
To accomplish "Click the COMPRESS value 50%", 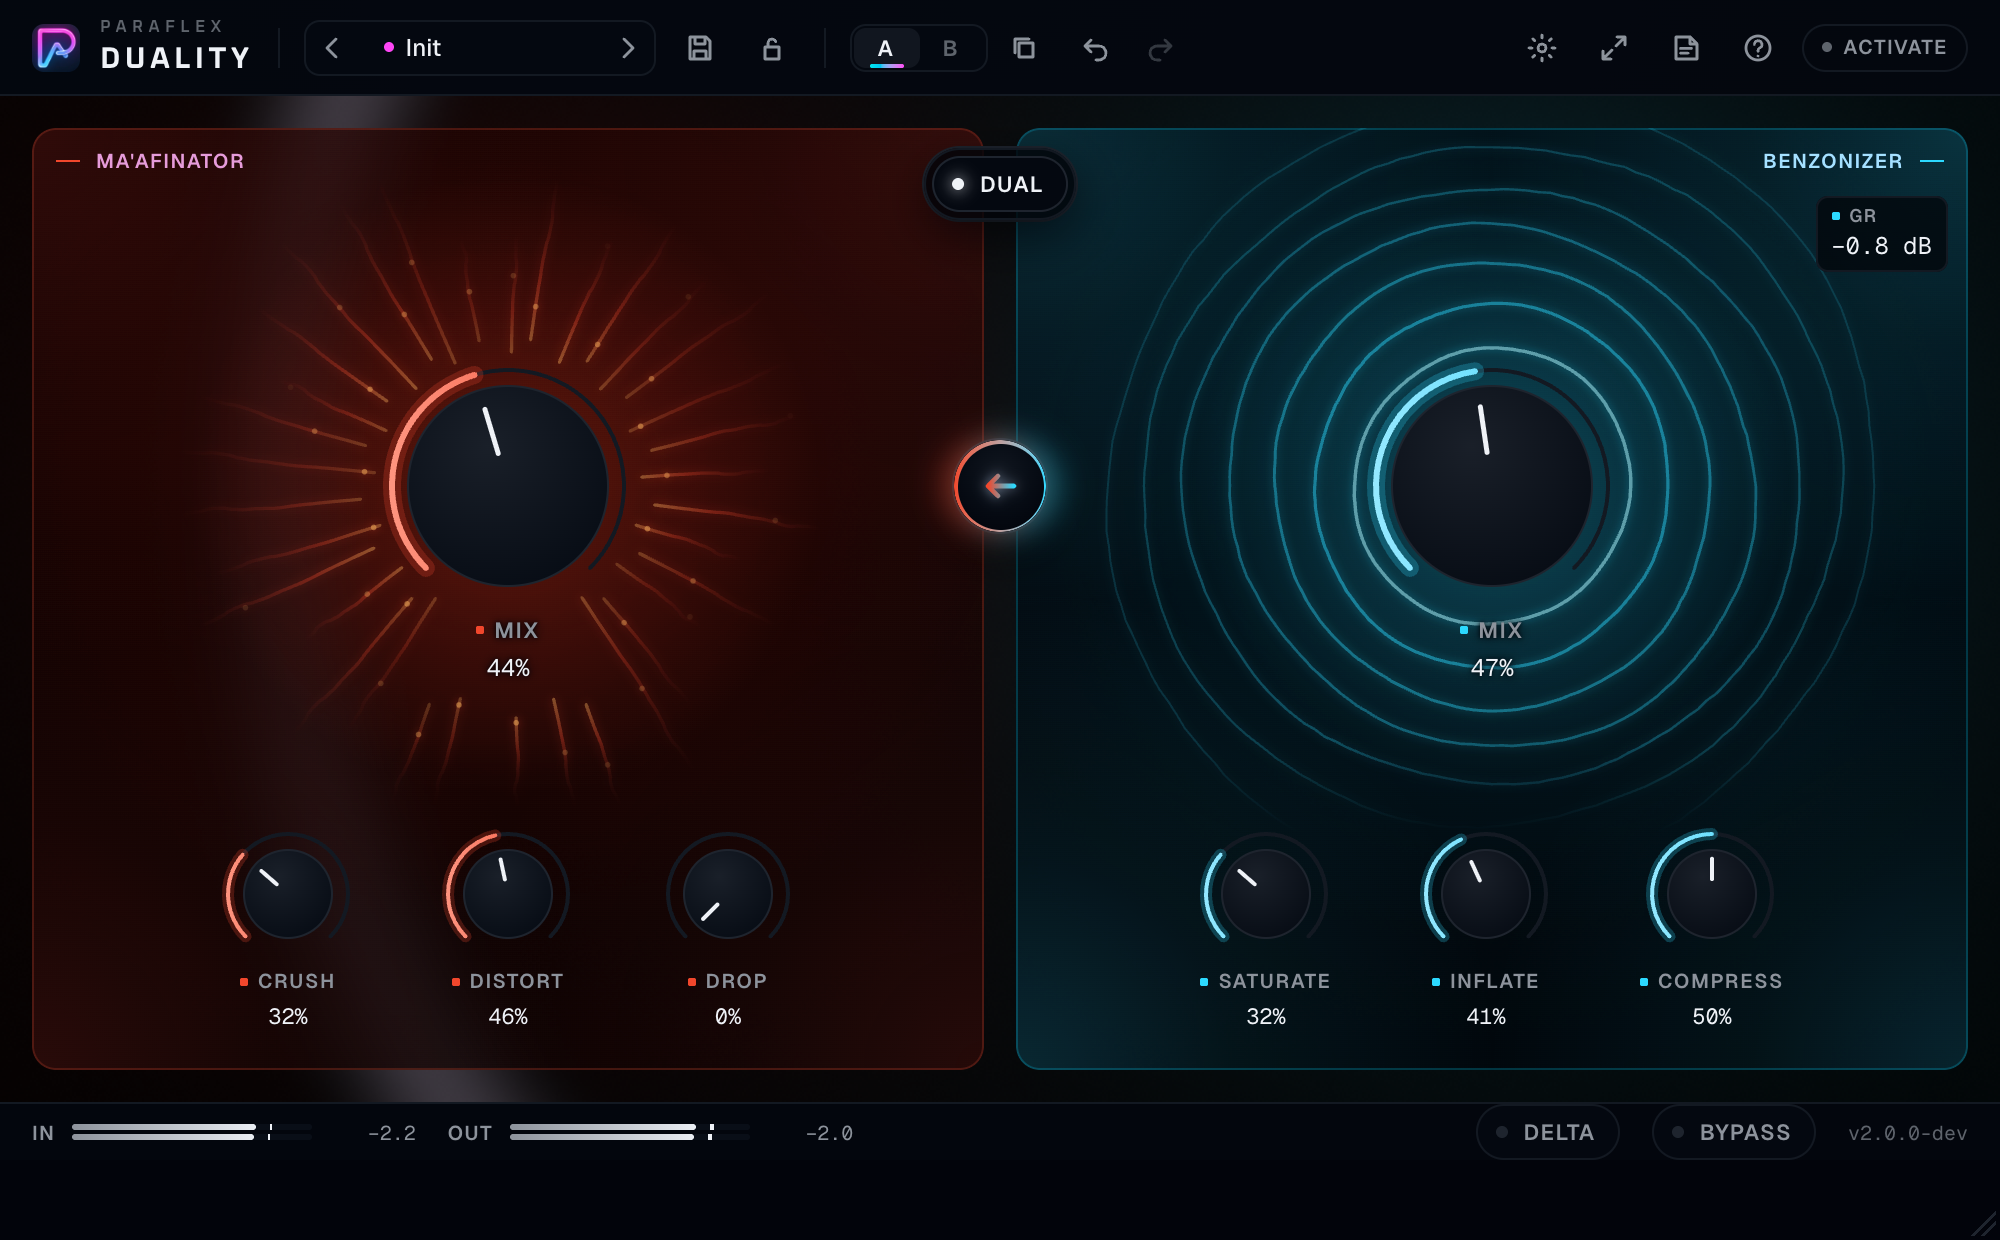I will pyautogui.click(x=1712, y=1017).
